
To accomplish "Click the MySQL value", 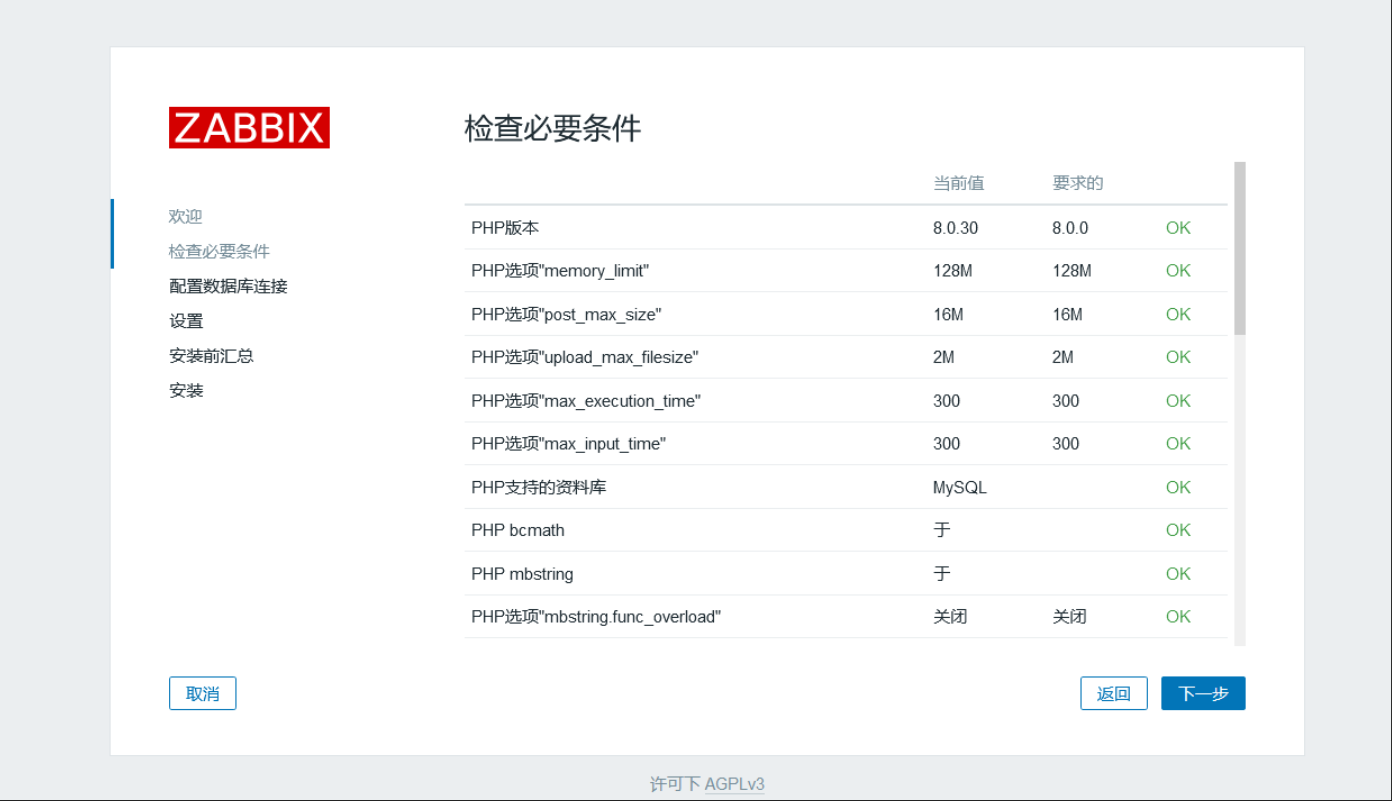I will click(960, 488).
